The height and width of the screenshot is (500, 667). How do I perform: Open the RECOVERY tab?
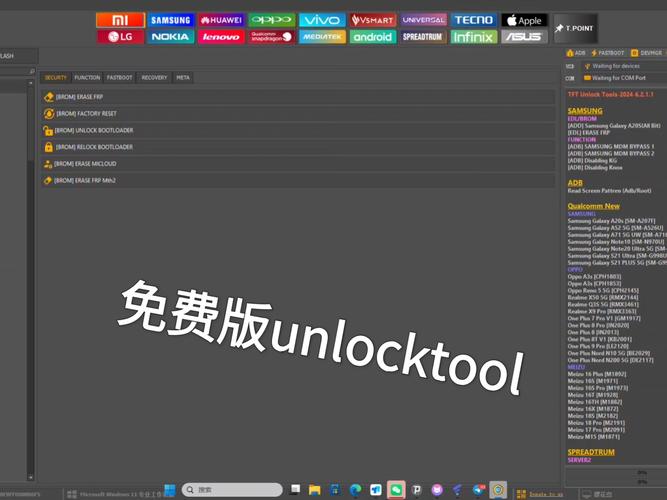[154, 77]
